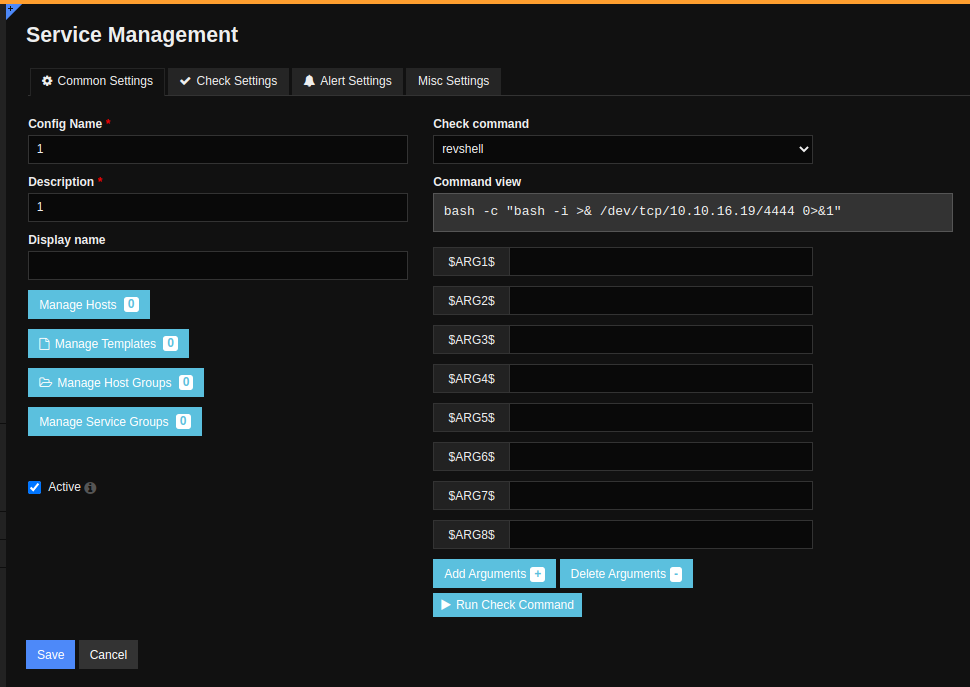The height and width of the screenshot is (687, 970).
Task: Click the Manage Host Groups count badge
Action: coord(186,382)
